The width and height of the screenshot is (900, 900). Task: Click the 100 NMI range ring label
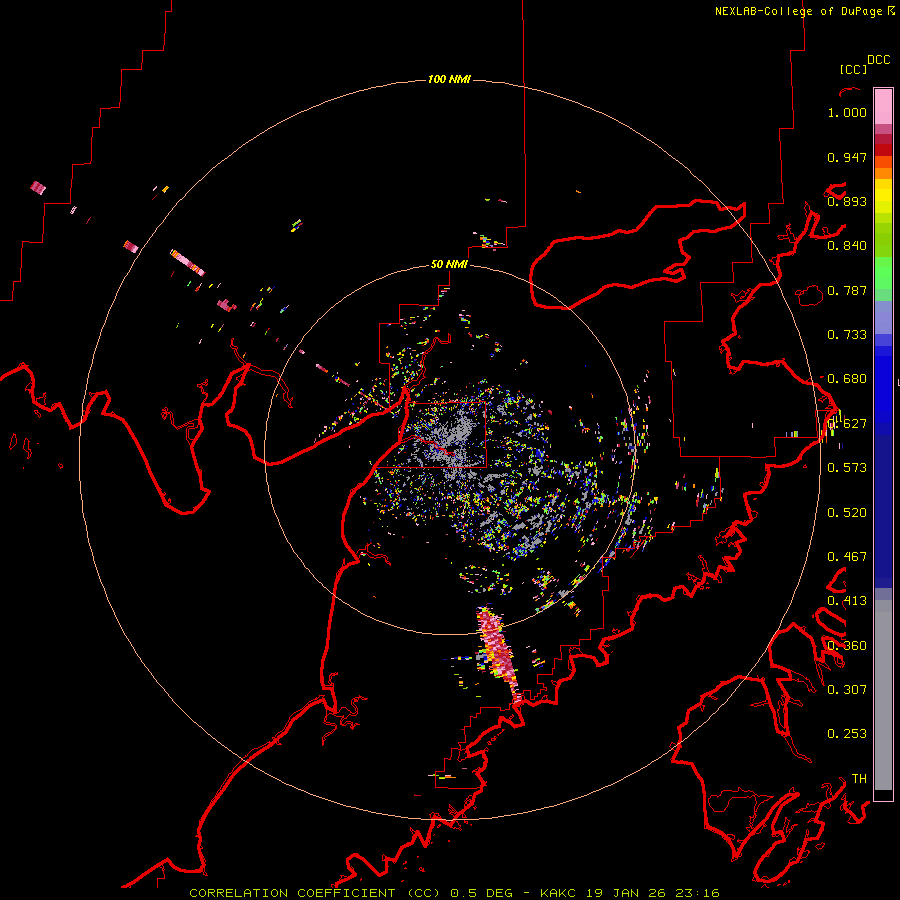point(449,79)
